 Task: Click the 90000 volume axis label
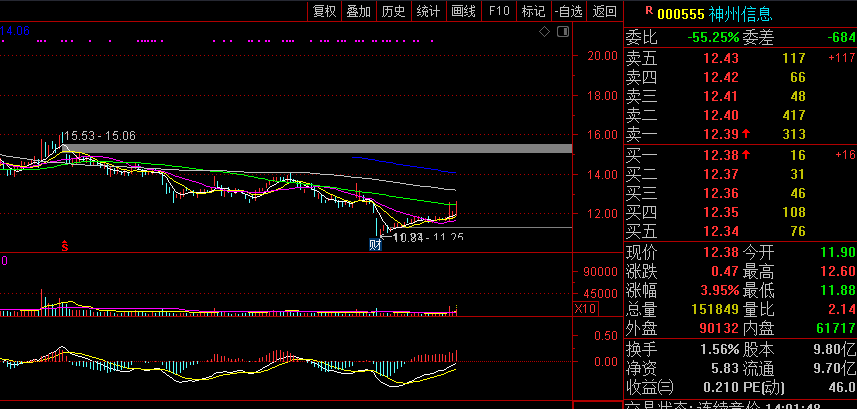tap(601, 272)
